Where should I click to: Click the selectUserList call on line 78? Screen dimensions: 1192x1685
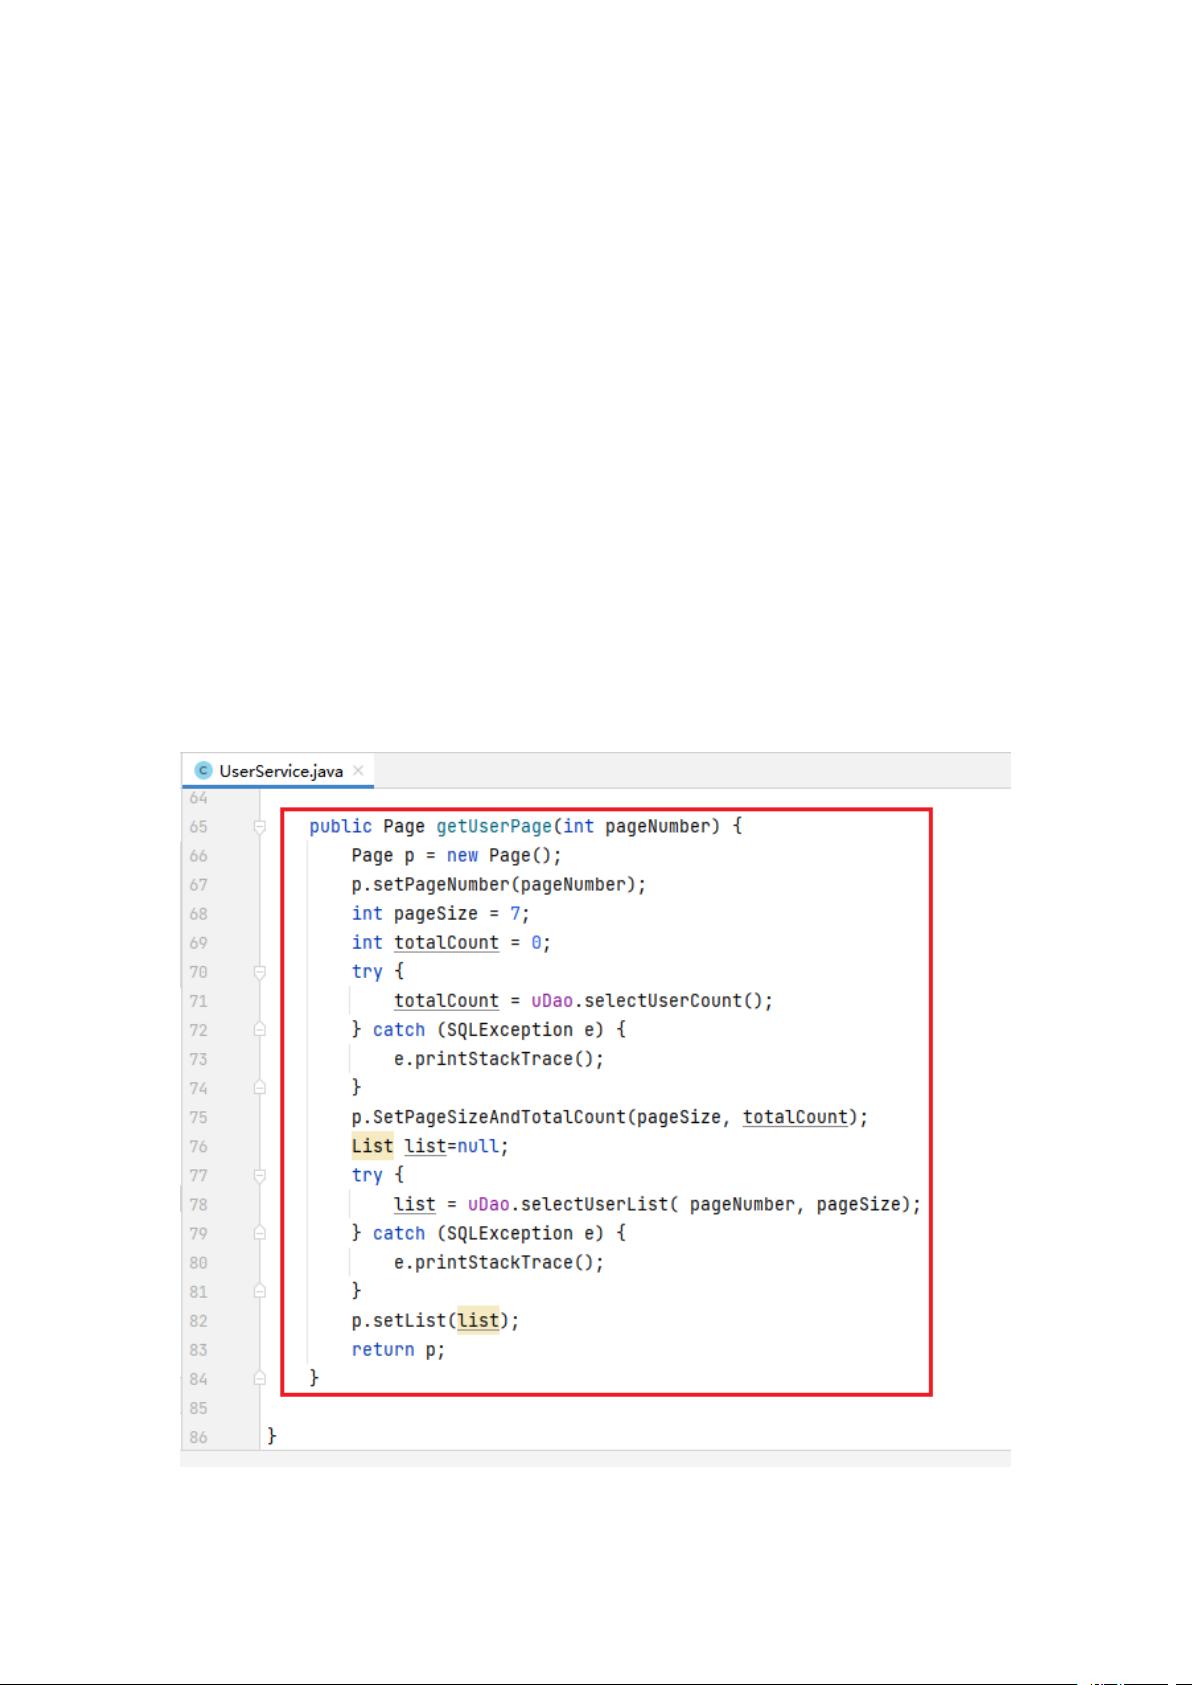click(594, 1204)
